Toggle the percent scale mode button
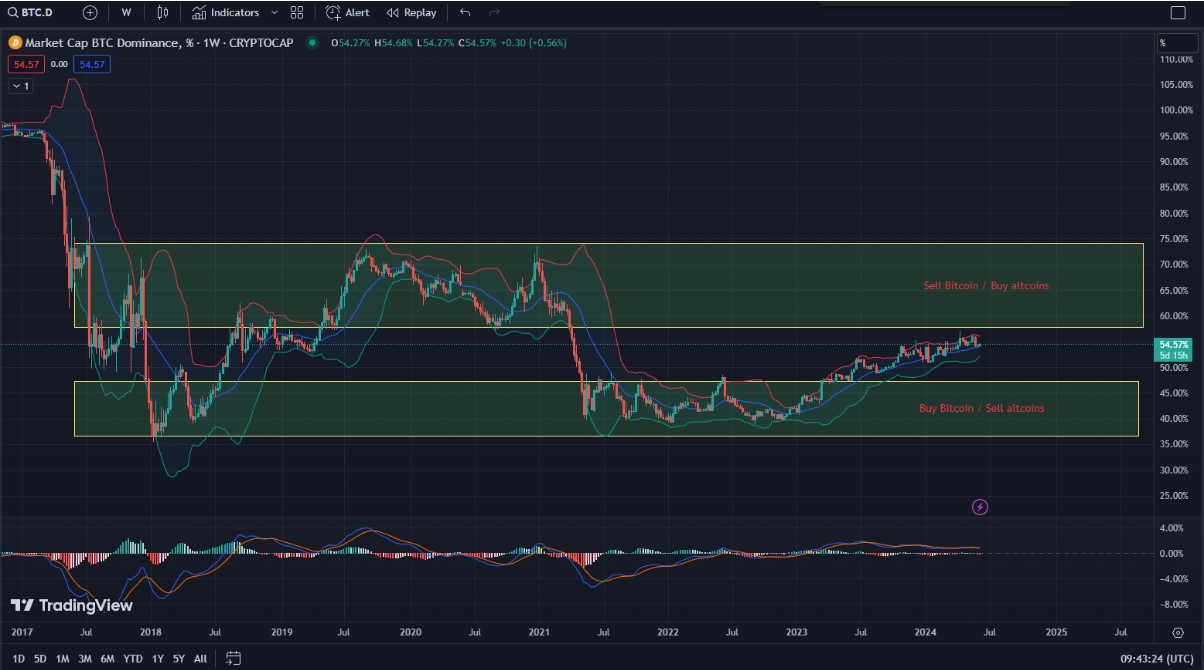 pyautogui.click(x=1163, y=43)
